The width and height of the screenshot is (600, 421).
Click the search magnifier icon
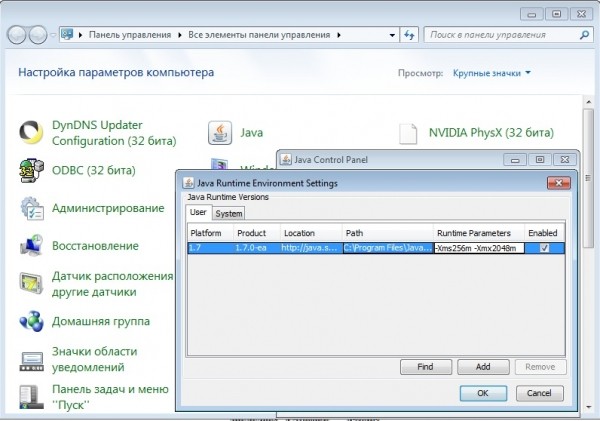pyautogui.click(x=584, y=35)
